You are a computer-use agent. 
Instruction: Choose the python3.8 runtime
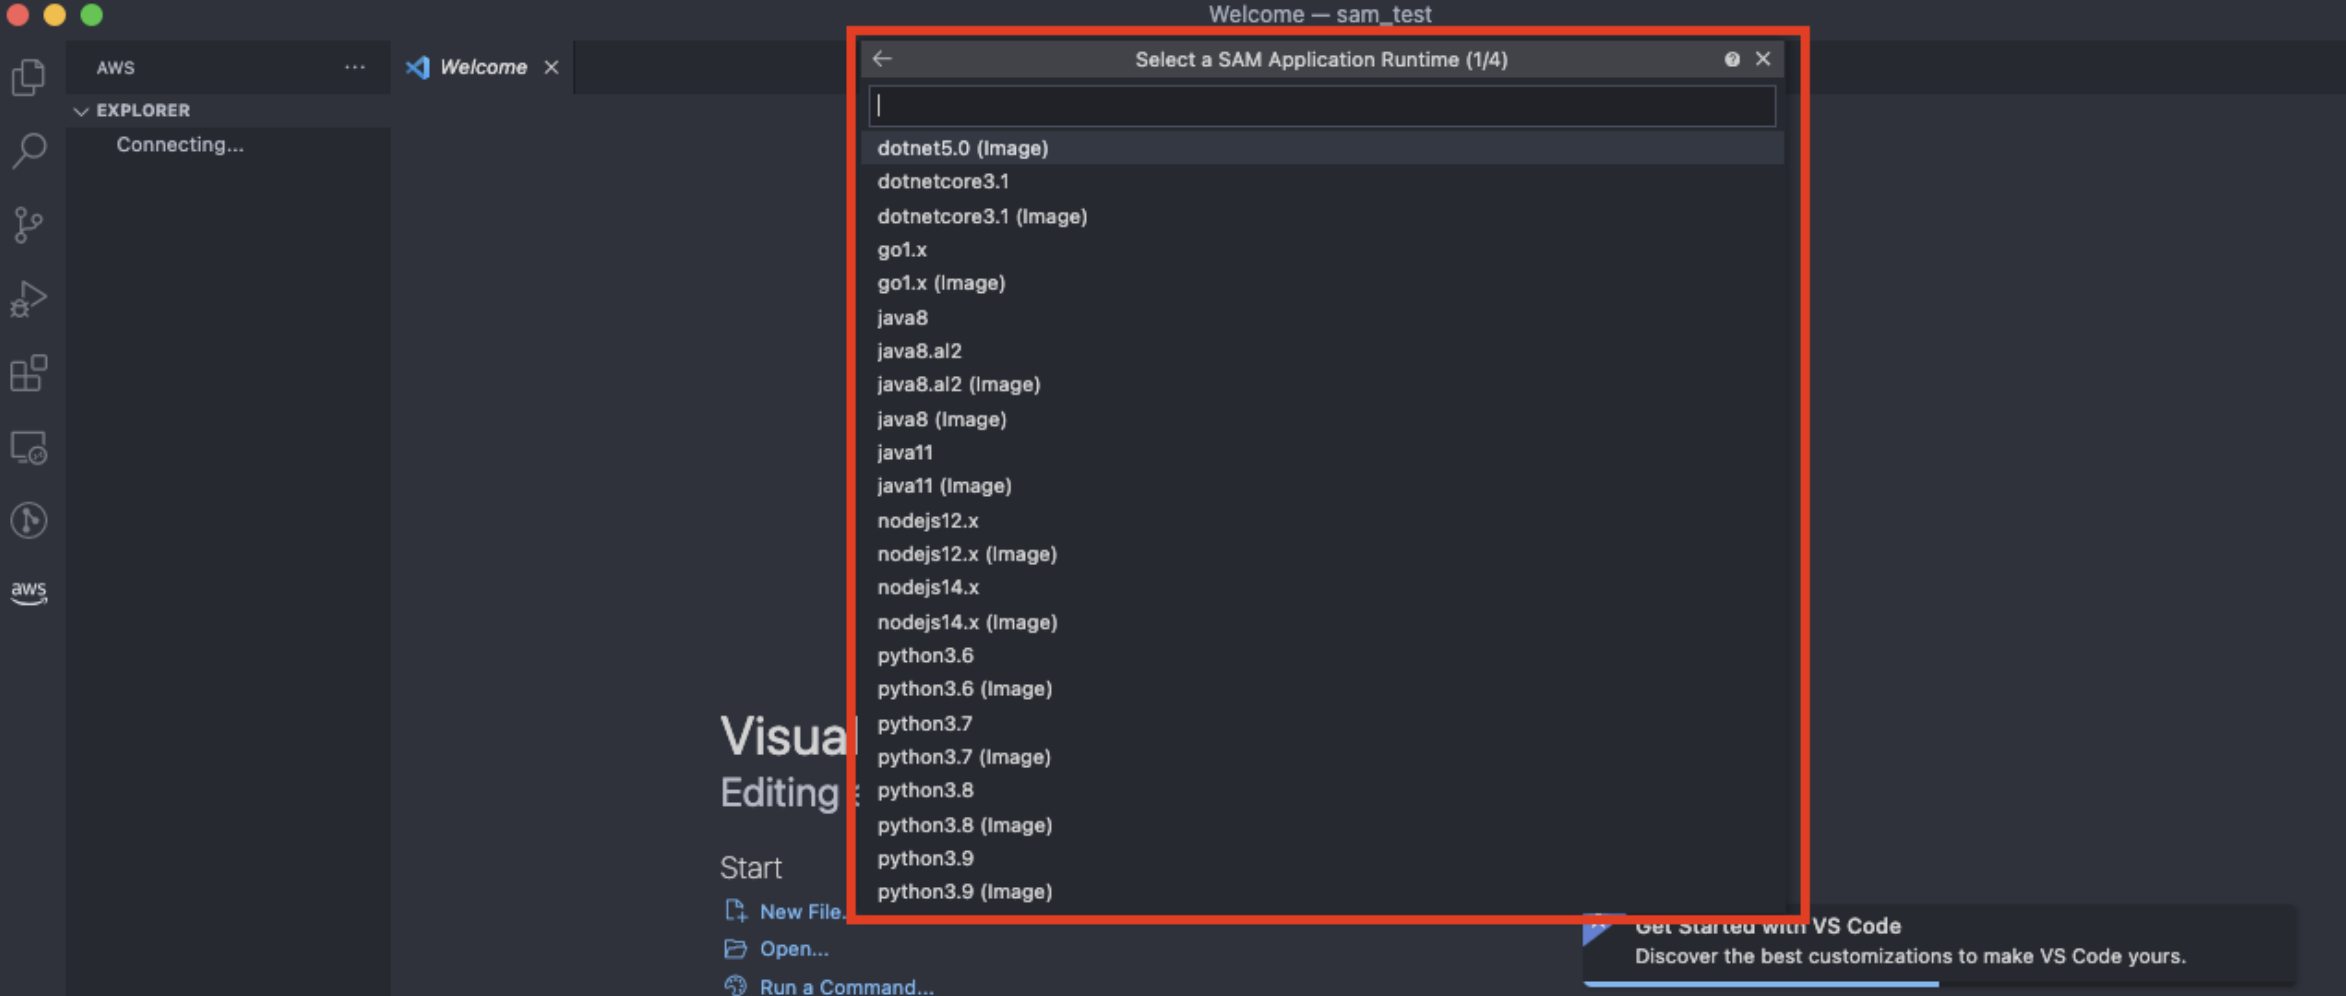point(1322,791)
